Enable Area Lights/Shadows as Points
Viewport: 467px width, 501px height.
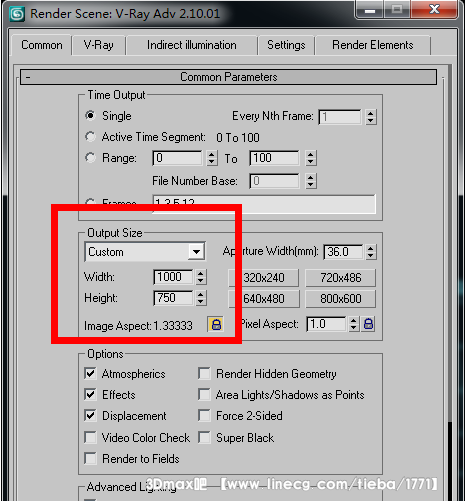[204, 394]
